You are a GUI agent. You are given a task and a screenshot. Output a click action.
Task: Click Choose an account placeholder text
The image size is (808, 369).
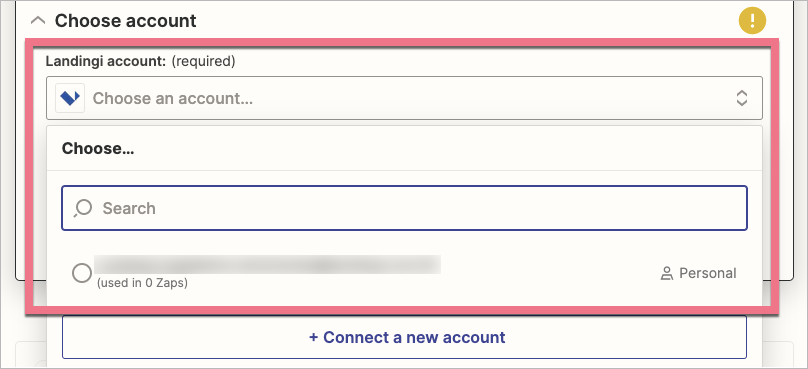[173, 98]
